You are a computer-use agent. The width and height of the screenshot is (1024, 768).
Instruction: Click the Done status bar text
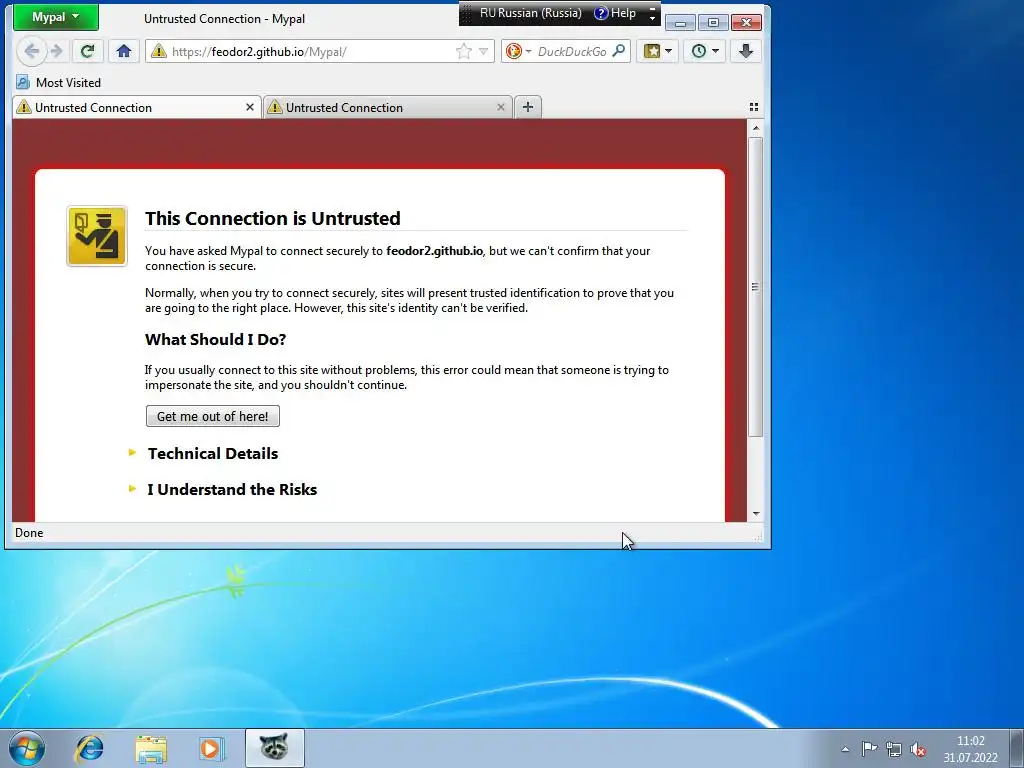pos(29,533)
